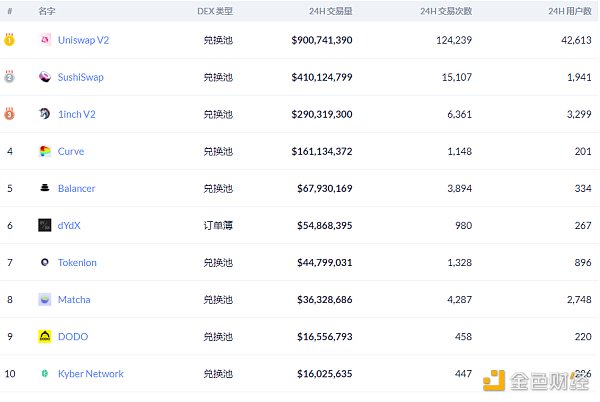Viewport: 600px width, 402px height.
Task: Click the SushiSwap logo icon
Action: (45, 77)
